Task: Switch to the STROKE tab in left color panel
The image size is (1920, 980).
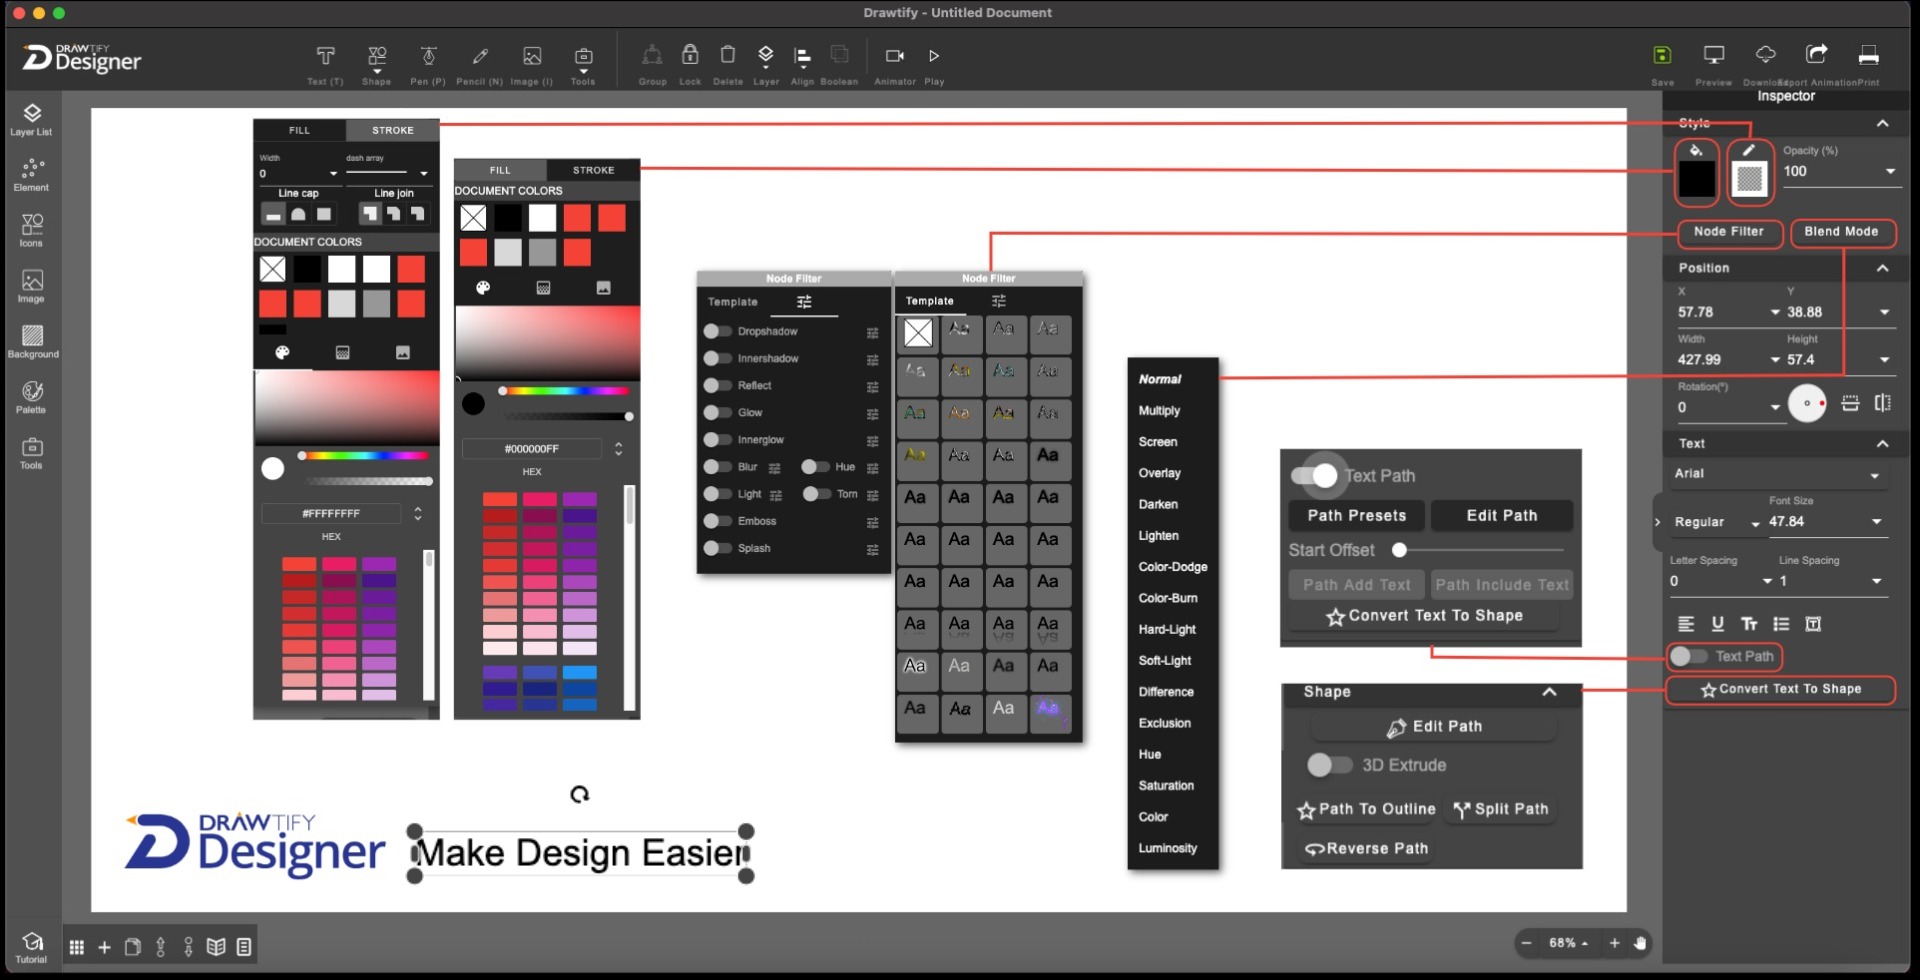Action: (392, 130)
